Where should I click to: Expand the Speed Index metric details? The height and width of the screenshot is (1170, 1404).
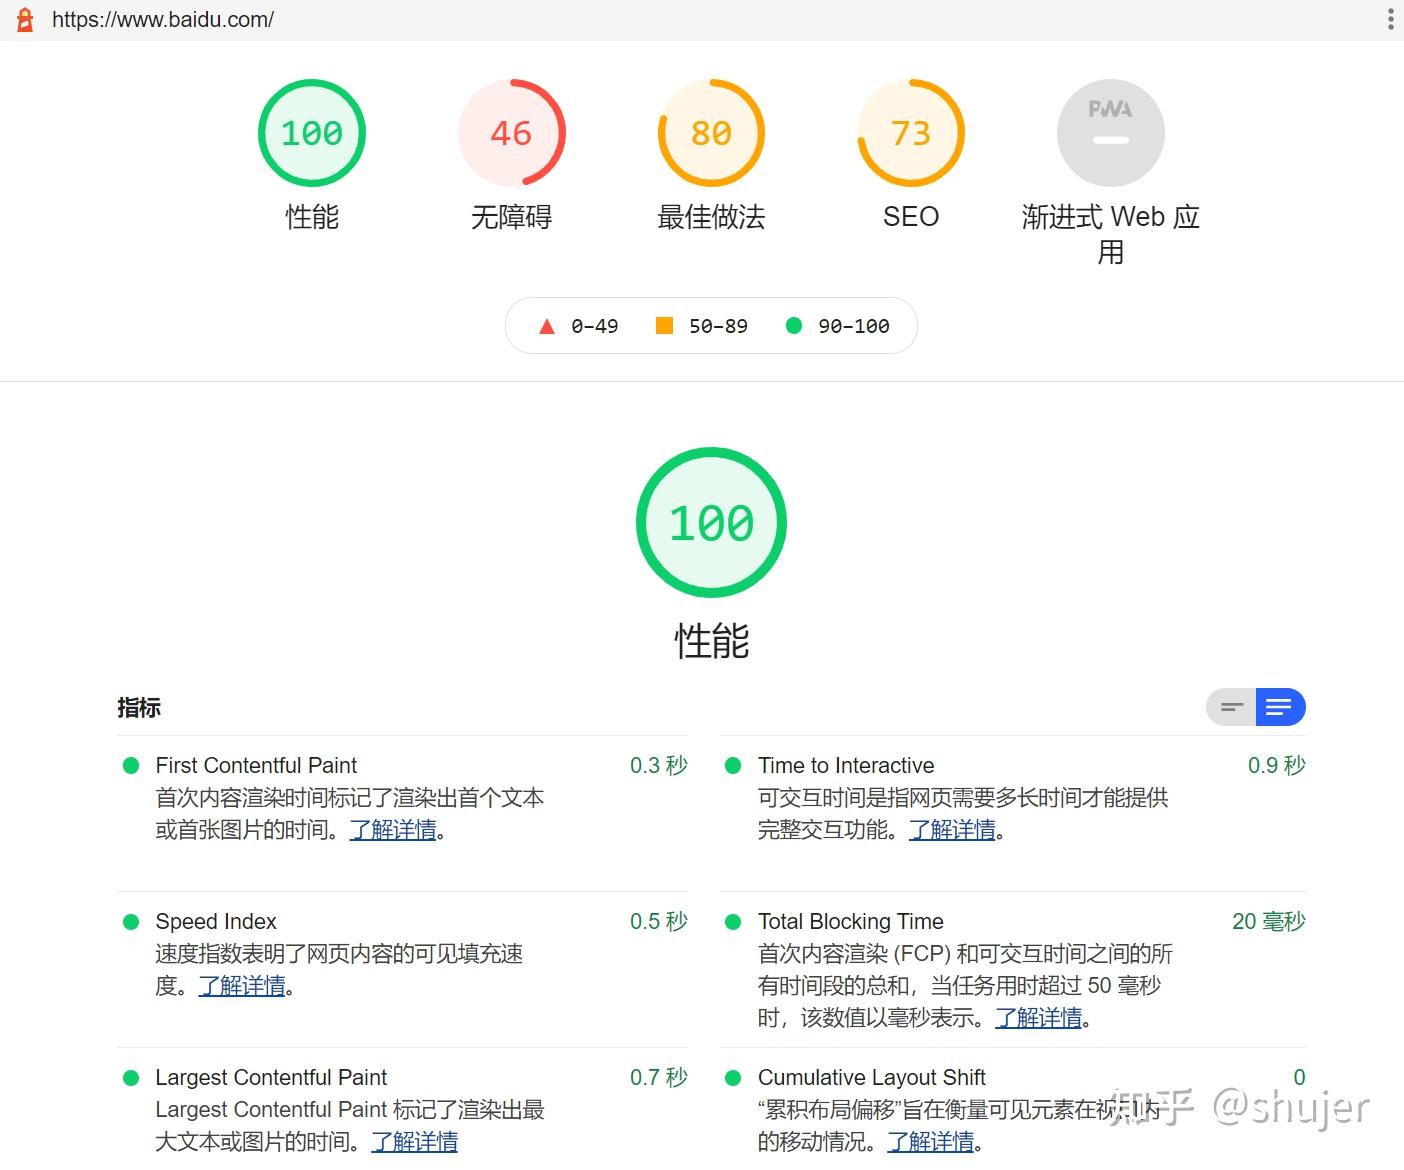tap(216, 921)
